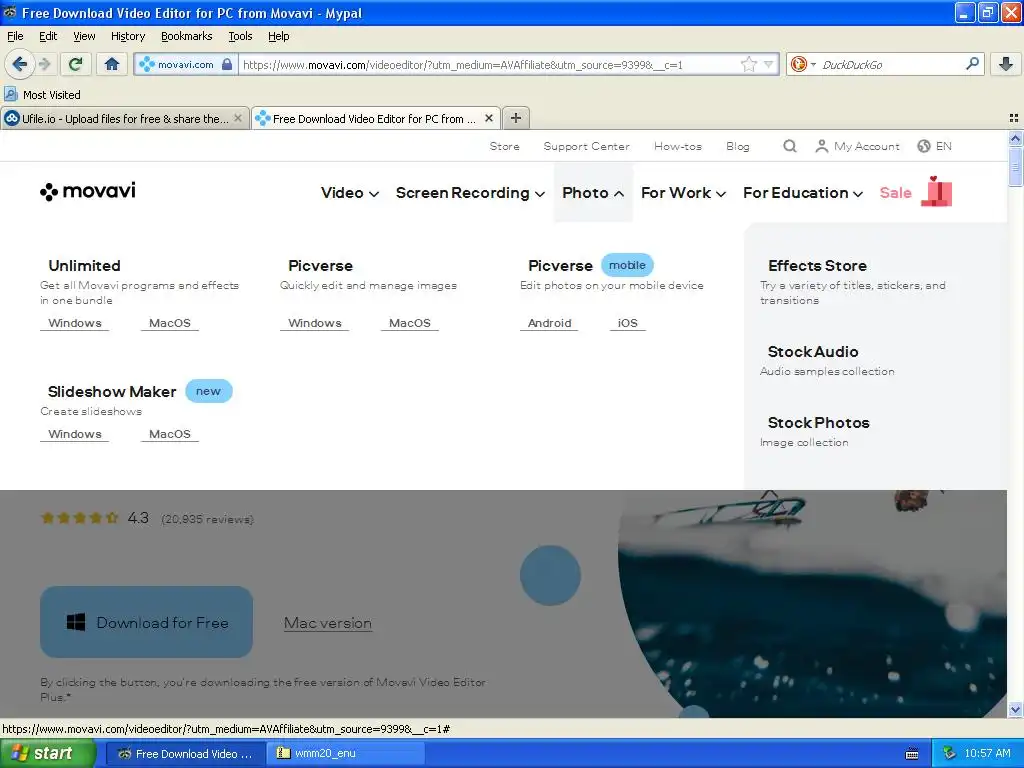Viewport: 1024px width, 768px height.
Task: Expand the For Education dropdown
Action: tap(803, 193)
